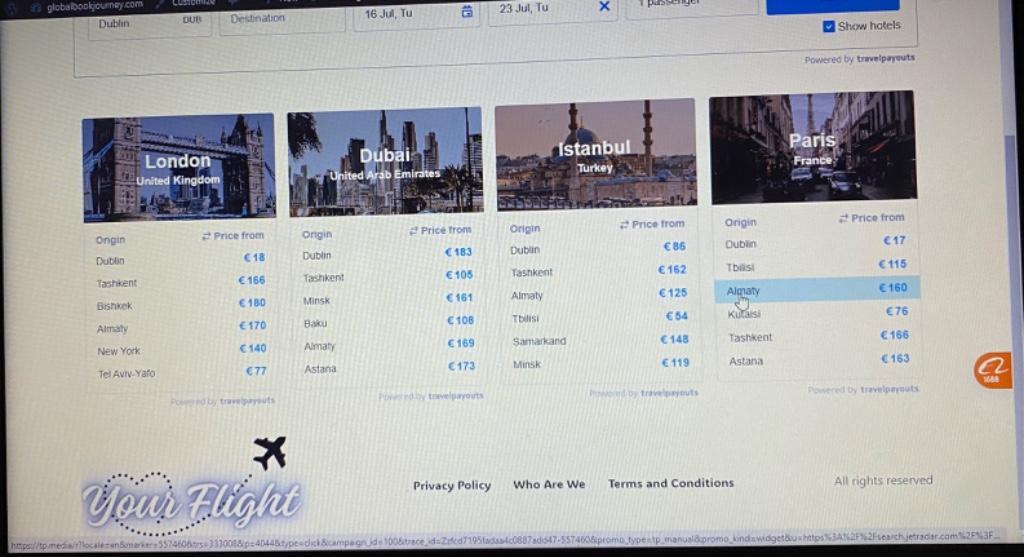Open the 23 Jul return date field
This screenshot has height=557, width=1024.
552,9
